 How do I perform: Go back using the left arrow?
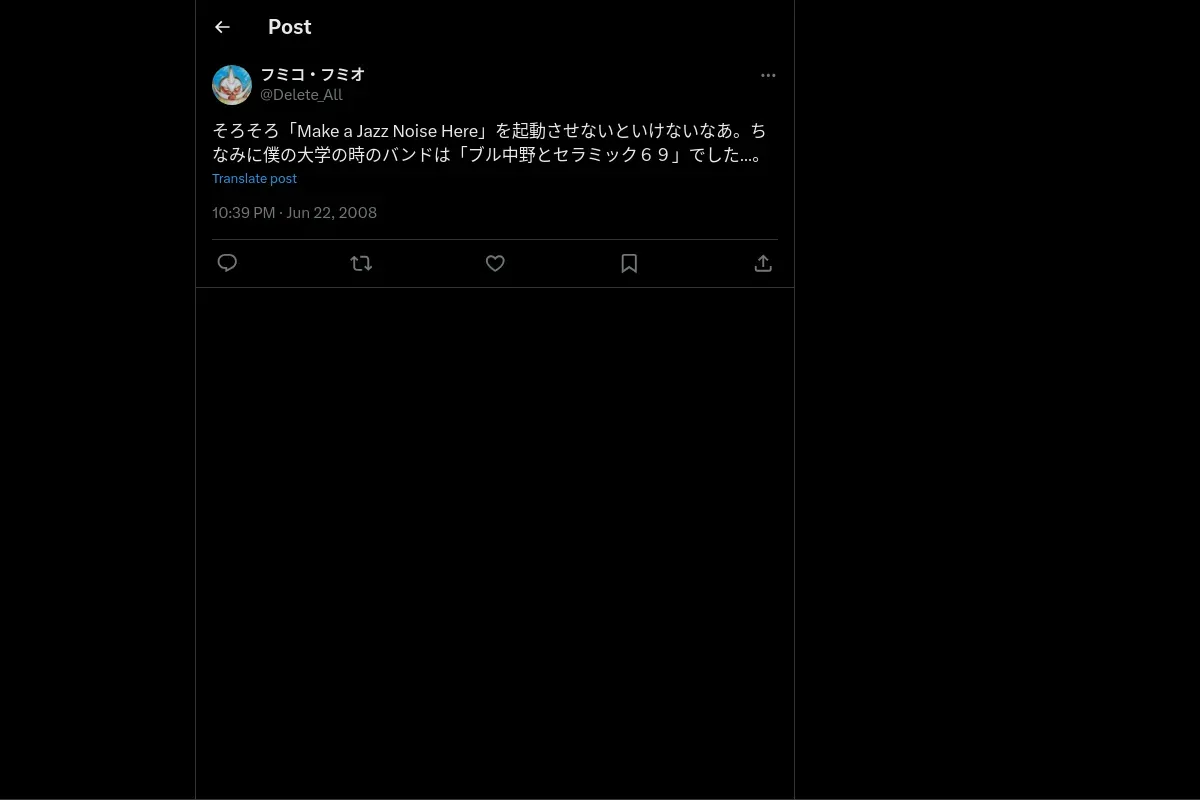point(222,27)
